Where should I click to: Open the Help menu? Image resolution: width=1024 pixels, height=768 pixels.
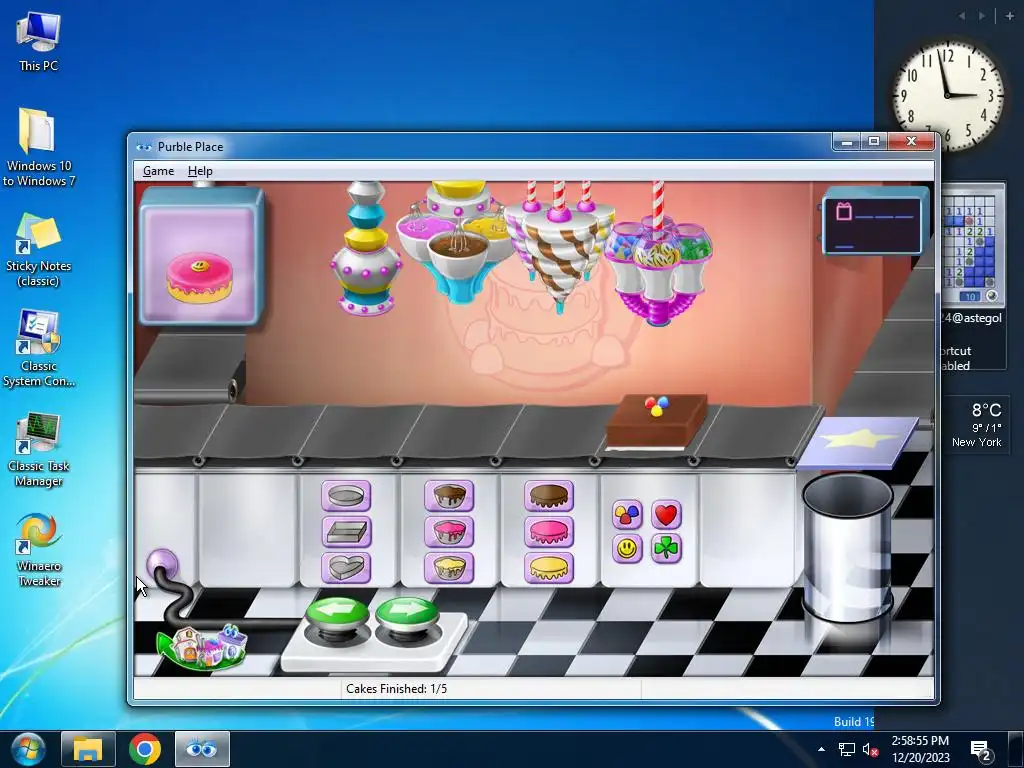click(200, 171)
